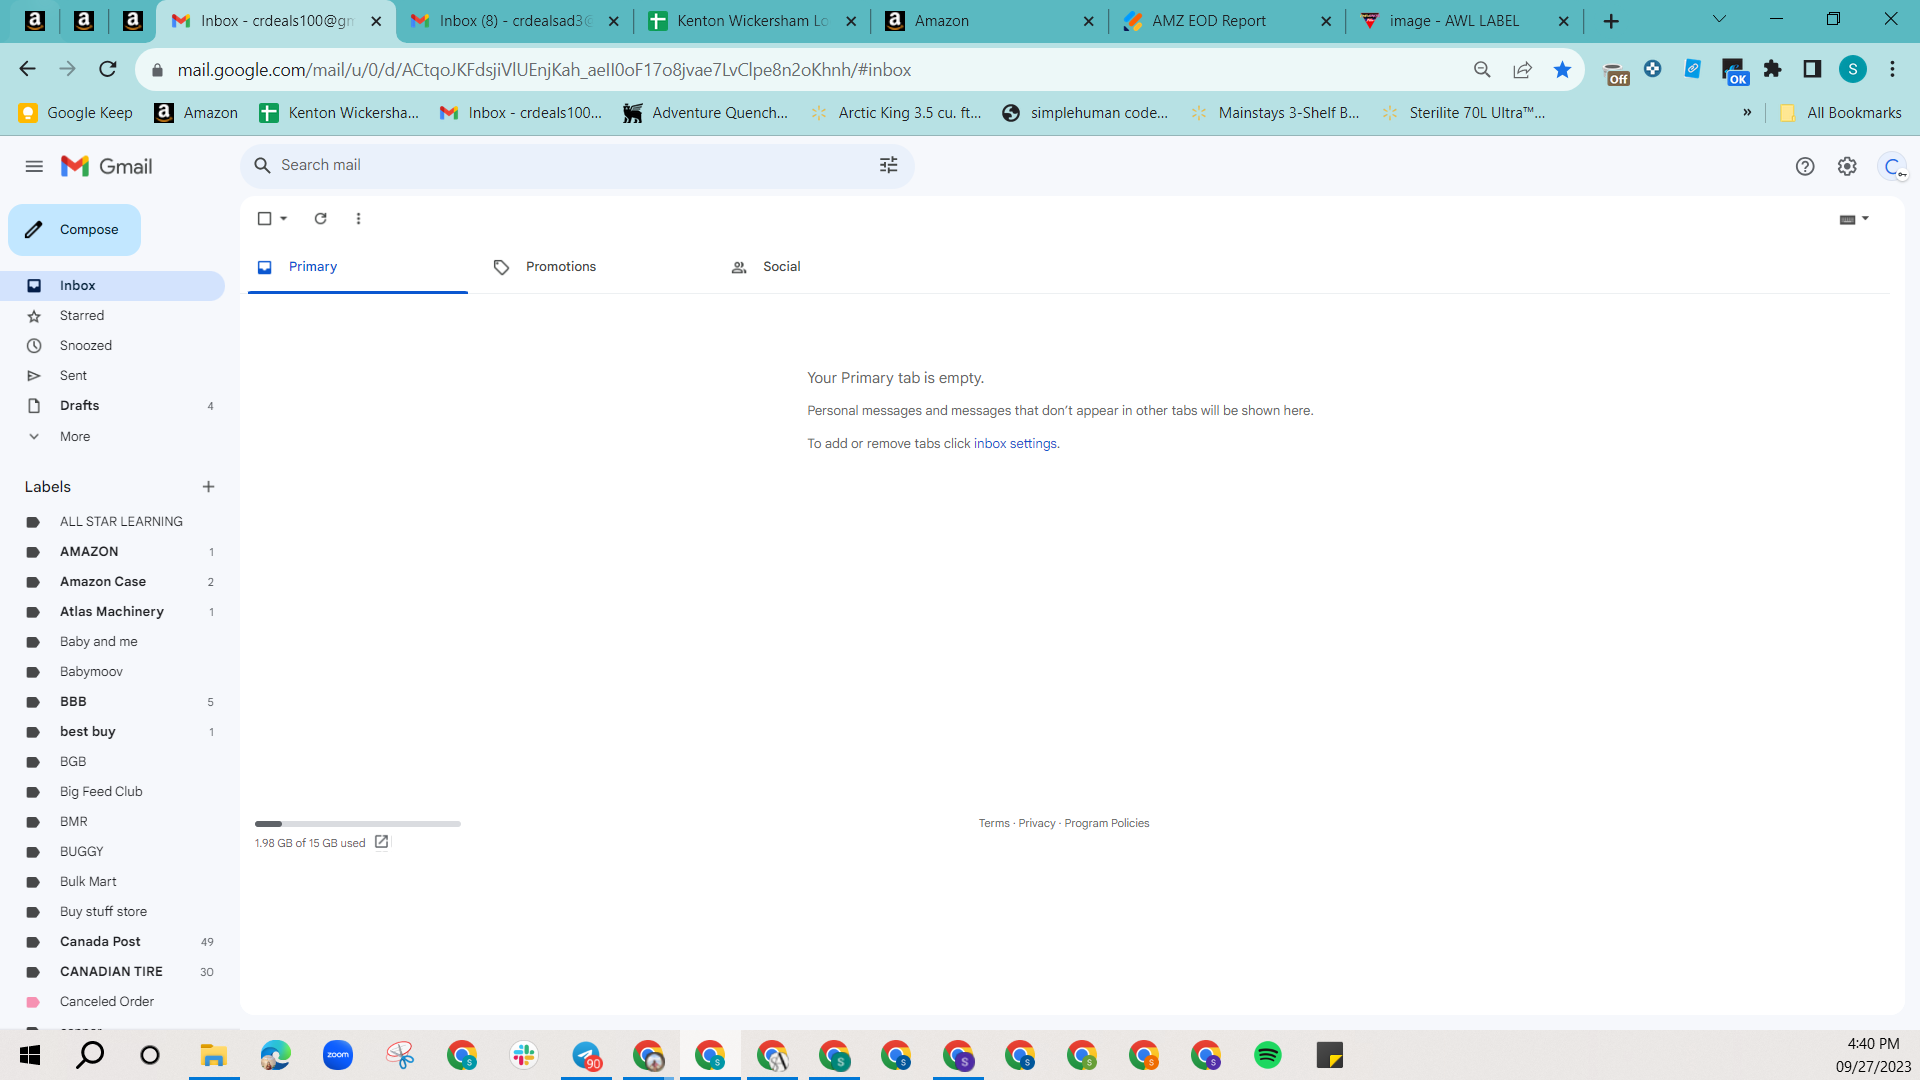This screenshot has width=1920, height=1080.
Task: Open All Bookmarks folder
Action: 1840,112
